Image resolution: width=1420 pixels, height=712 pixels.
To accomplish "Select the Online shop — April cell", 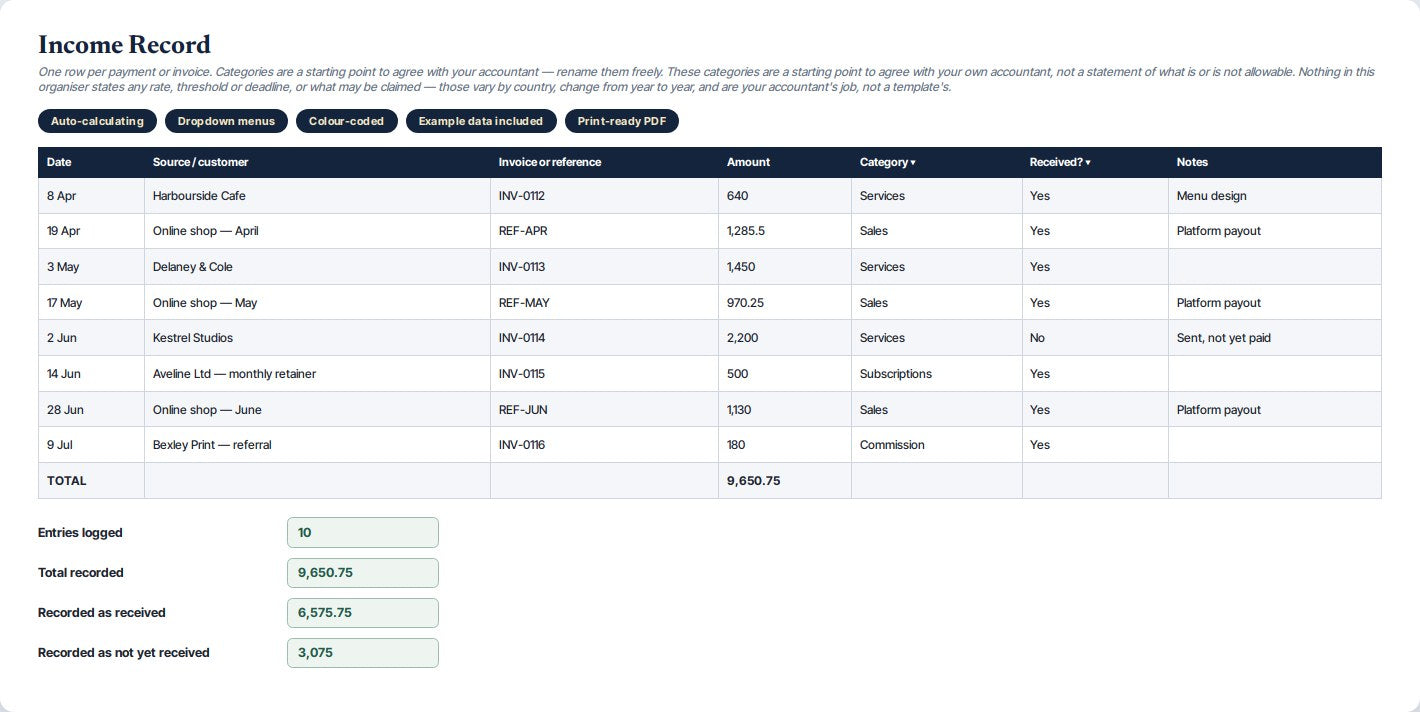I will click(317, 231).
